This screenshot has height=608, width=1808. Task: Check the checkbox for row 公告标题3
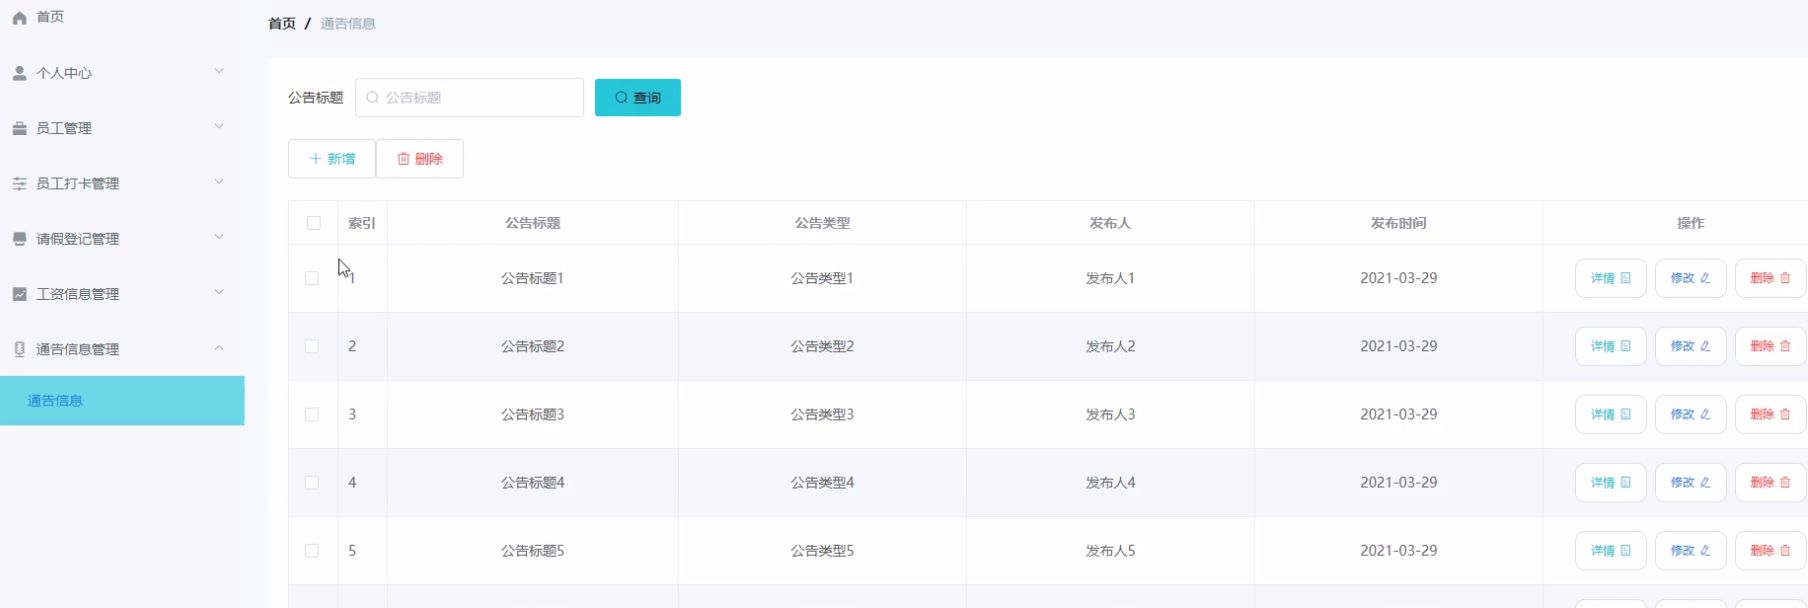(312, 414)
